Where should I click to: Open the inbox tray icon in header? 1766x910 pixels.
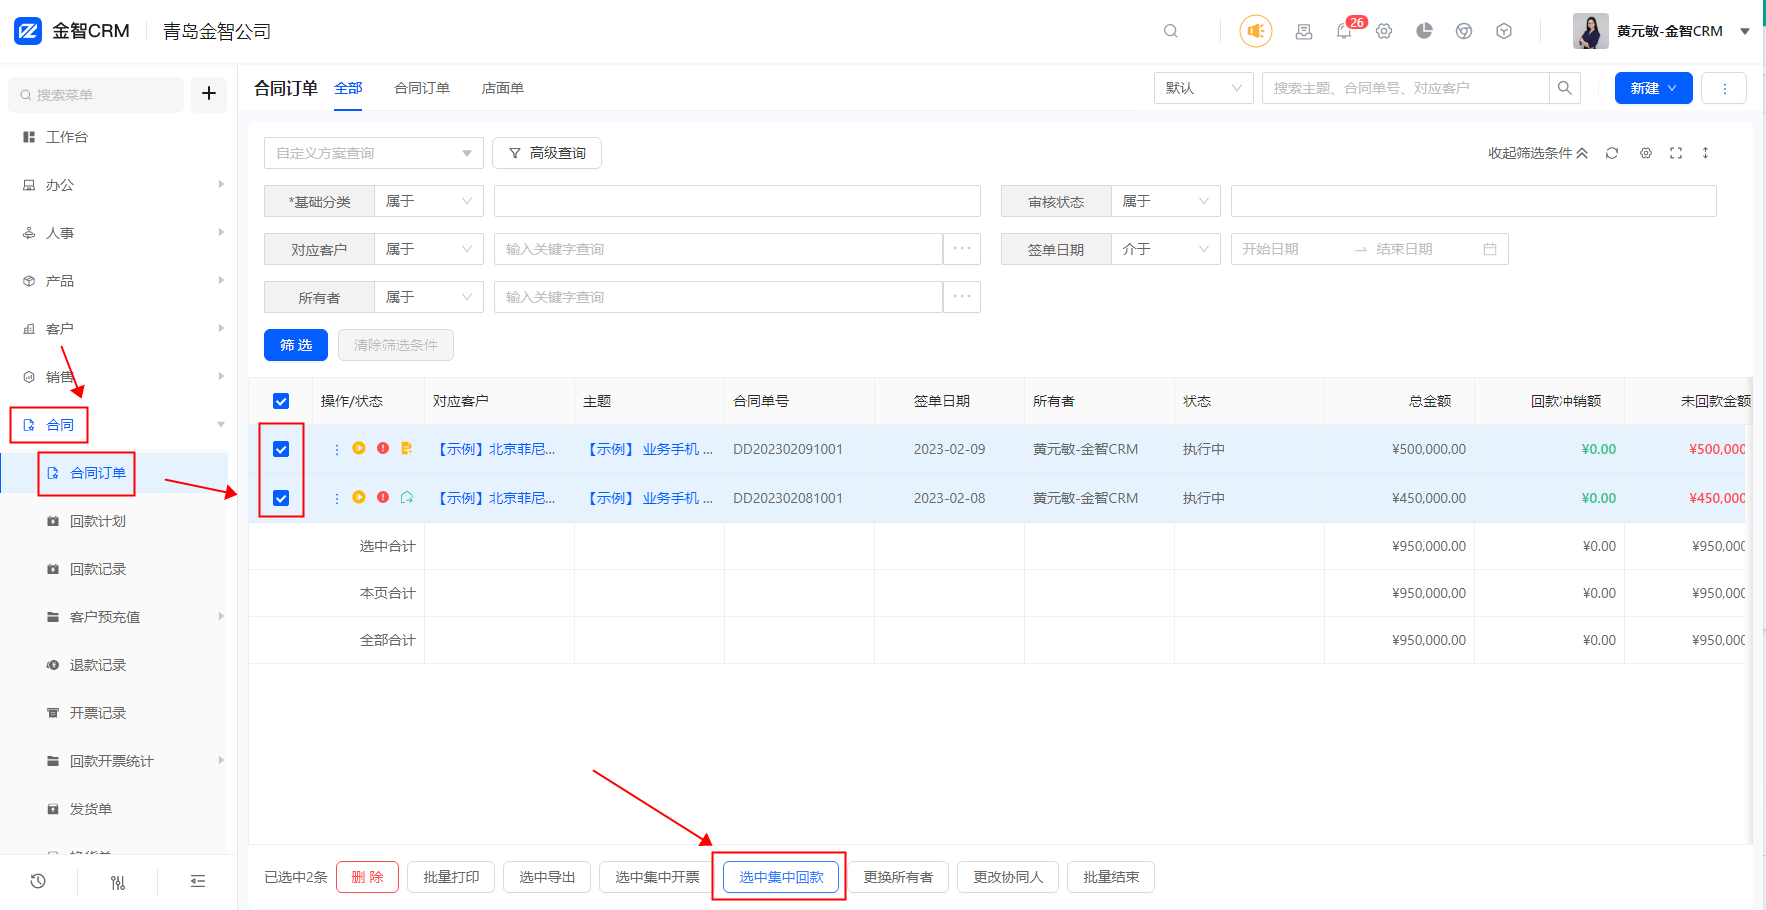point(1304,31)
